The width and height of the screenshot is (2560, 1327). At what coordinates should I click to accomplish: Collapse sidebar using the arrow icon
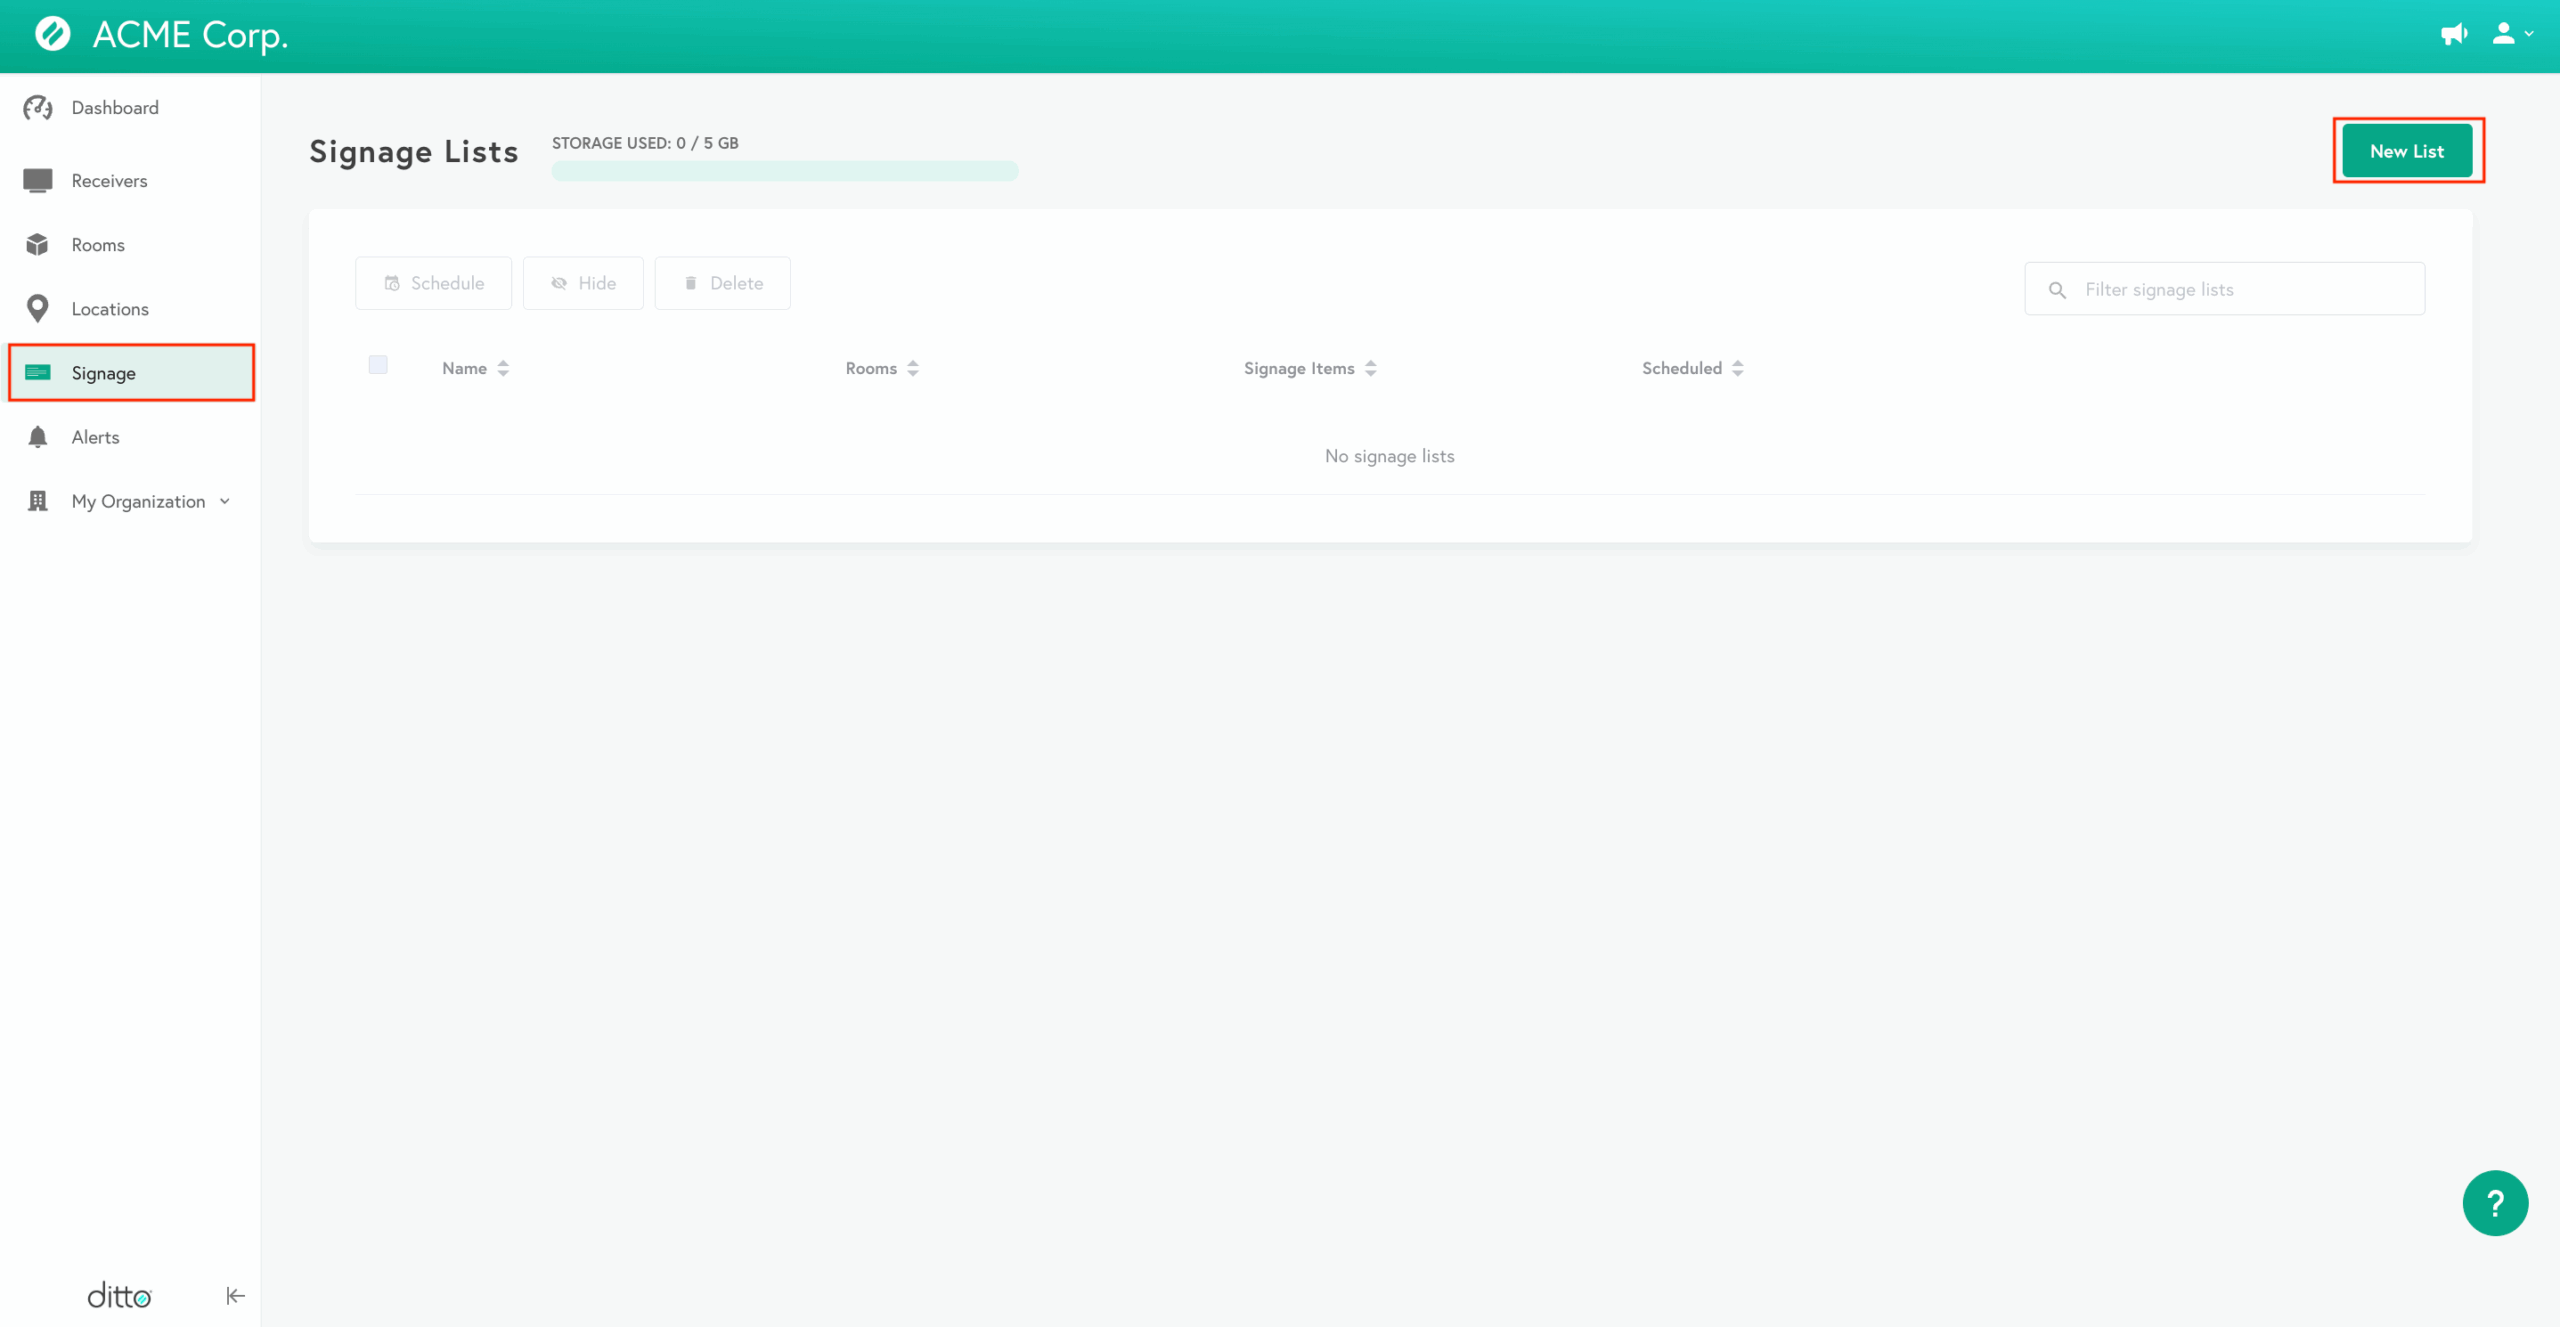(x=235, y=1296)
